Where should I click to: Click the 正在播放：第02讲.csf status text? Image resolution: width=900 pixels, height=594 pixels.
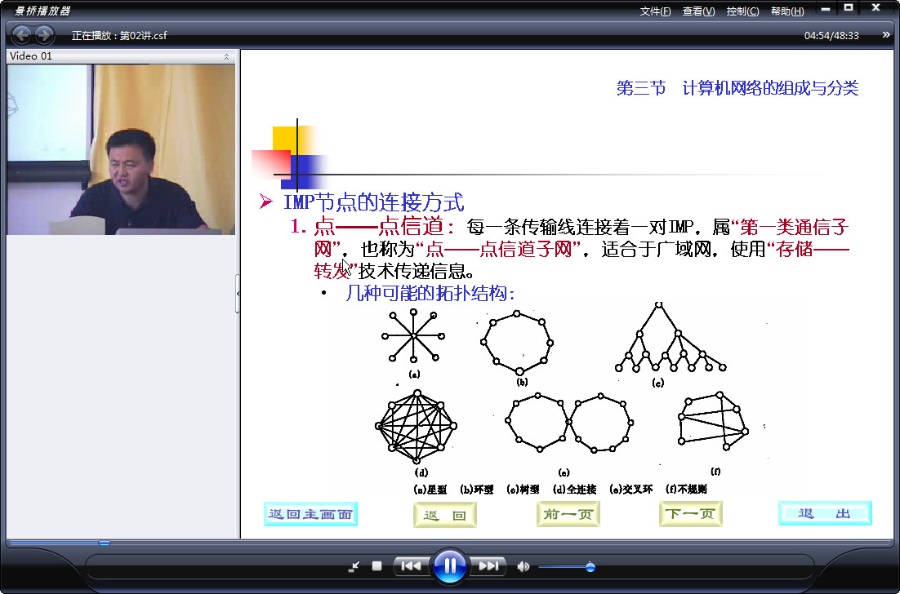pyautogui.click(x=119, y=36)
